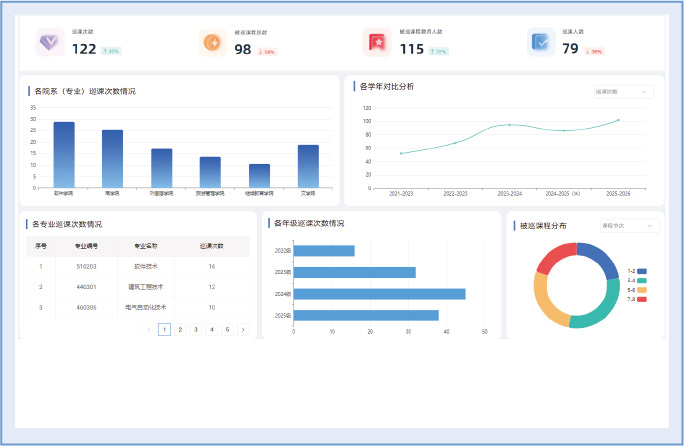Click the red star icon beside 115

pyautogui.click(x=377, y=43)
